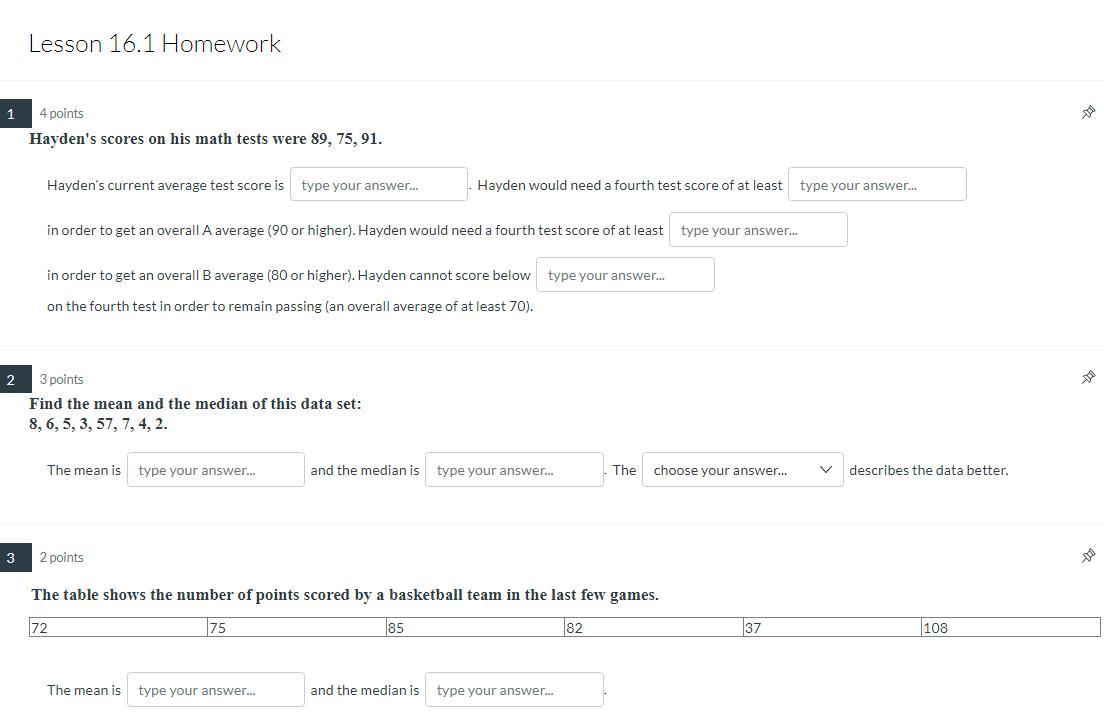
Task: Click Hayden's current average score field
Action: [x=378, y=185]
